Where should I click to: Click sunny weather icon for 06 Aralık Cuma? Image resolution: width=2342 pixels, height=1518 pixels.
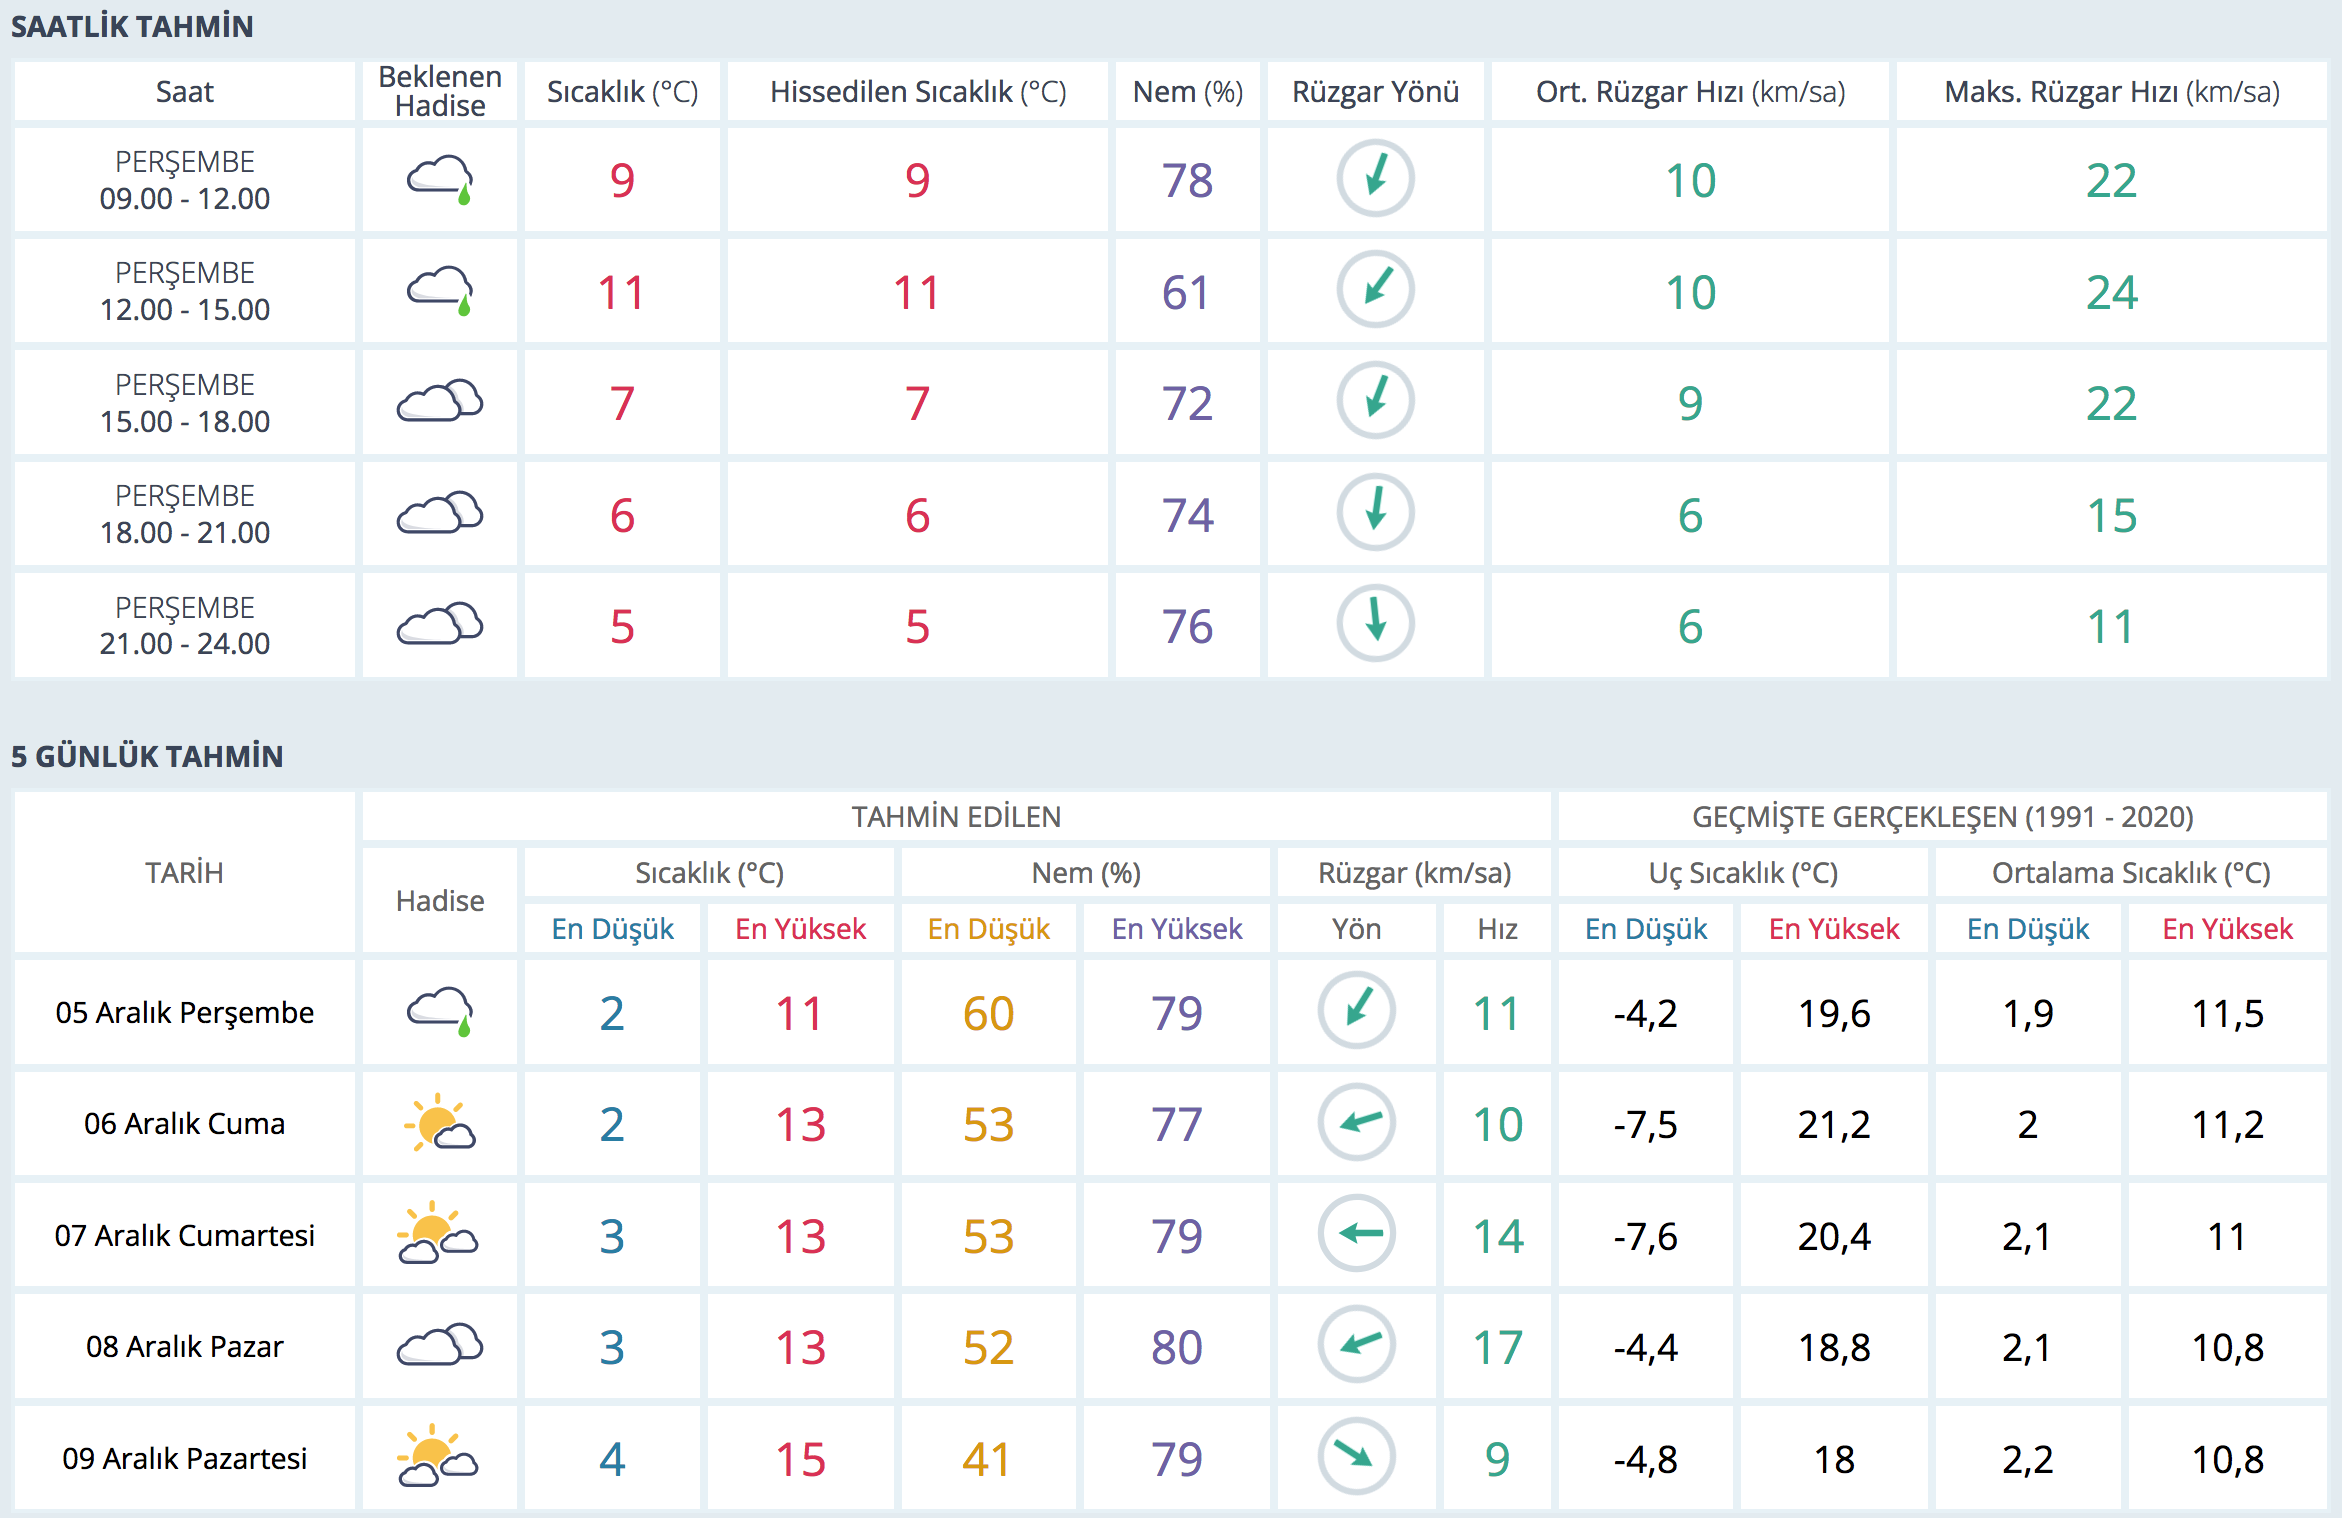pyautogui.click(x=440, y=1123)
